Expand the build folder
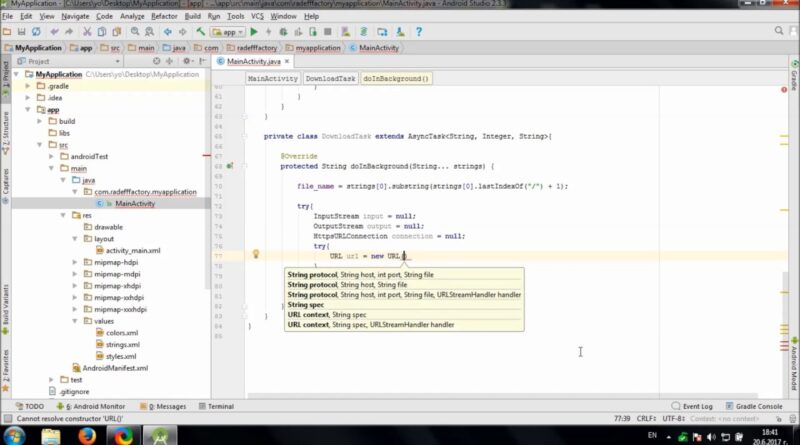The image size is (800, 445). (x=39, y=121)
